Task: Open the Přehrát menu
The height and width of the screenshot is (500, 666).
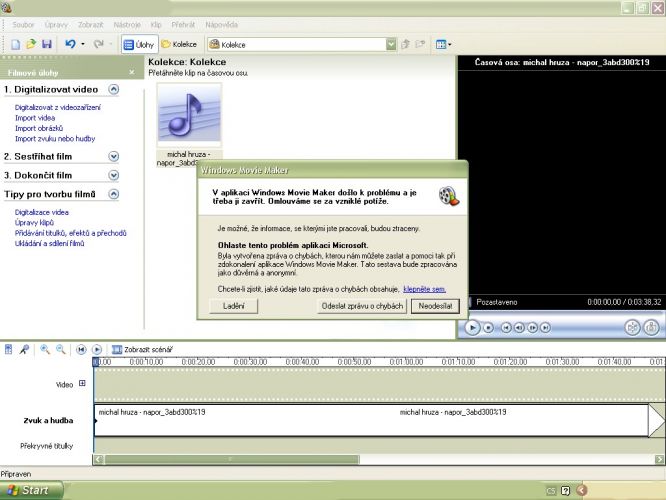Action: click(x=183, y=25)
